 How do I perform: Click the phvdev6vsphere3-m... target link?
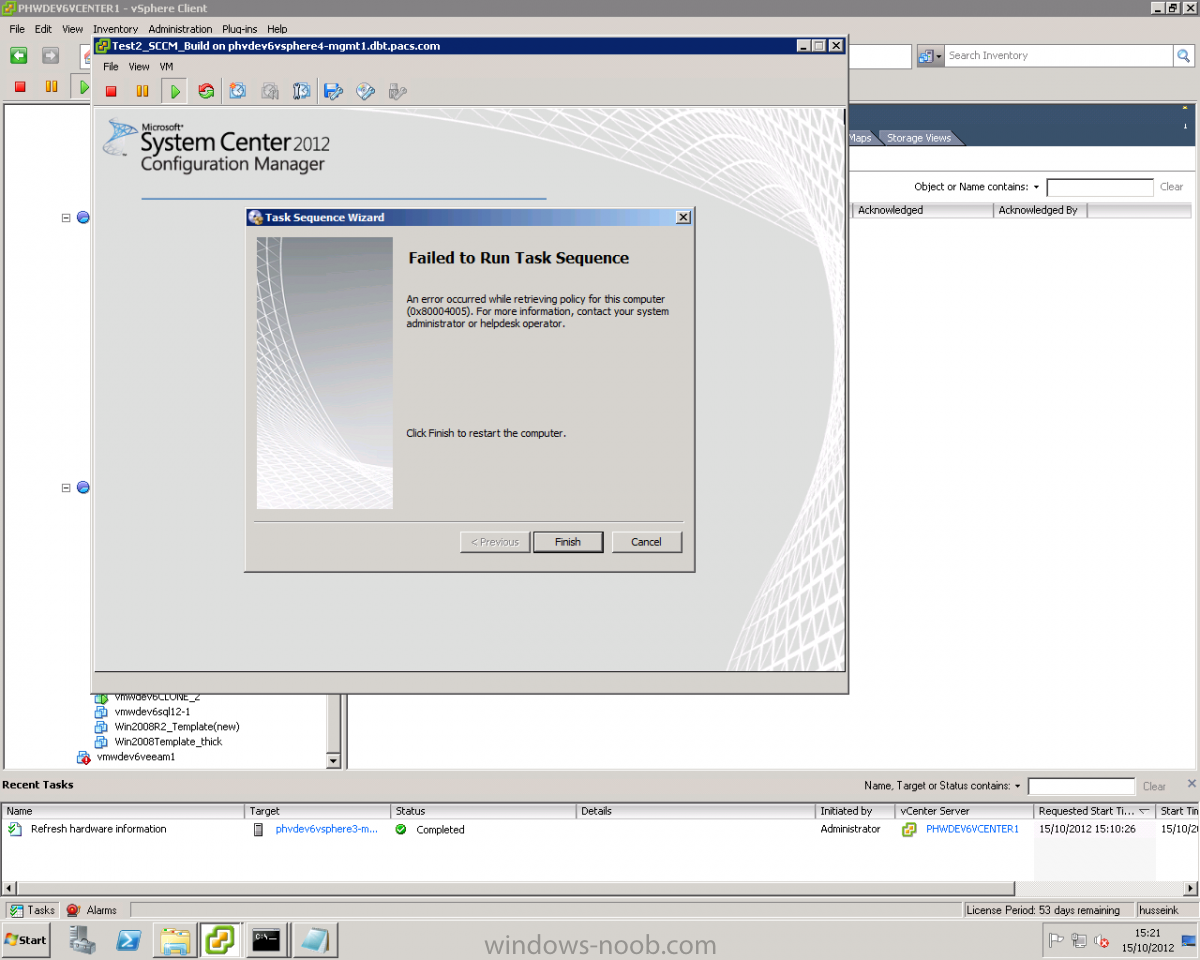coord(326,829)
